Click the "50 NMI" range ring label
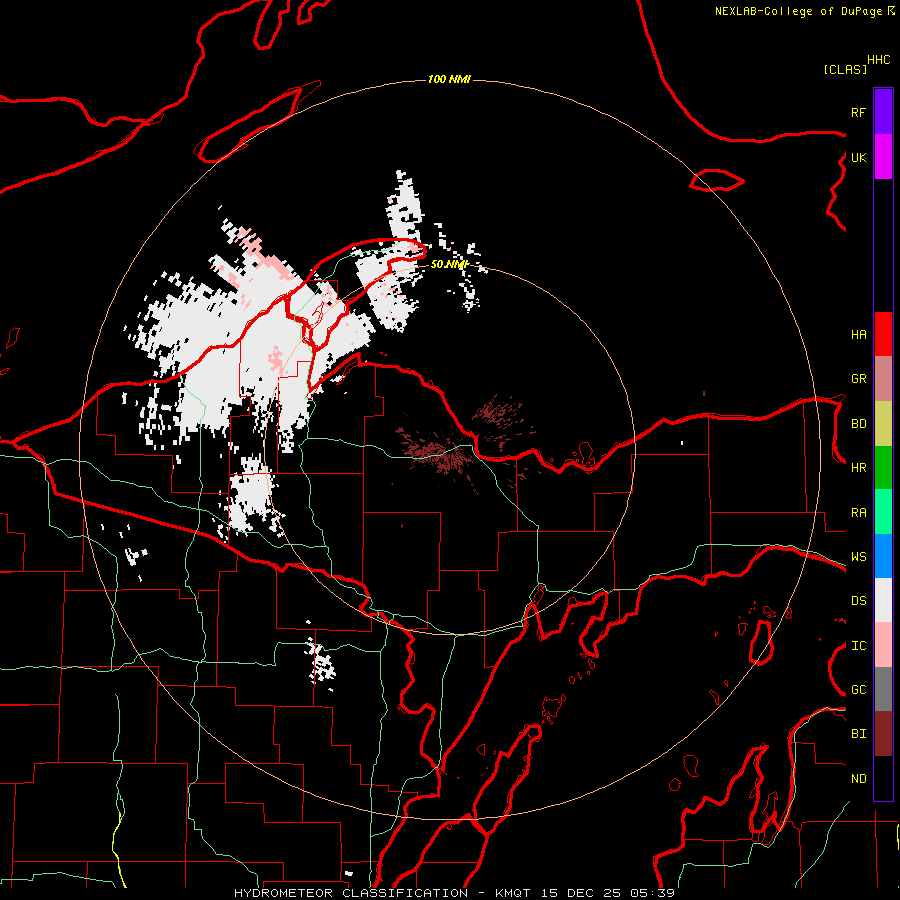 click(x=449, y=264)
